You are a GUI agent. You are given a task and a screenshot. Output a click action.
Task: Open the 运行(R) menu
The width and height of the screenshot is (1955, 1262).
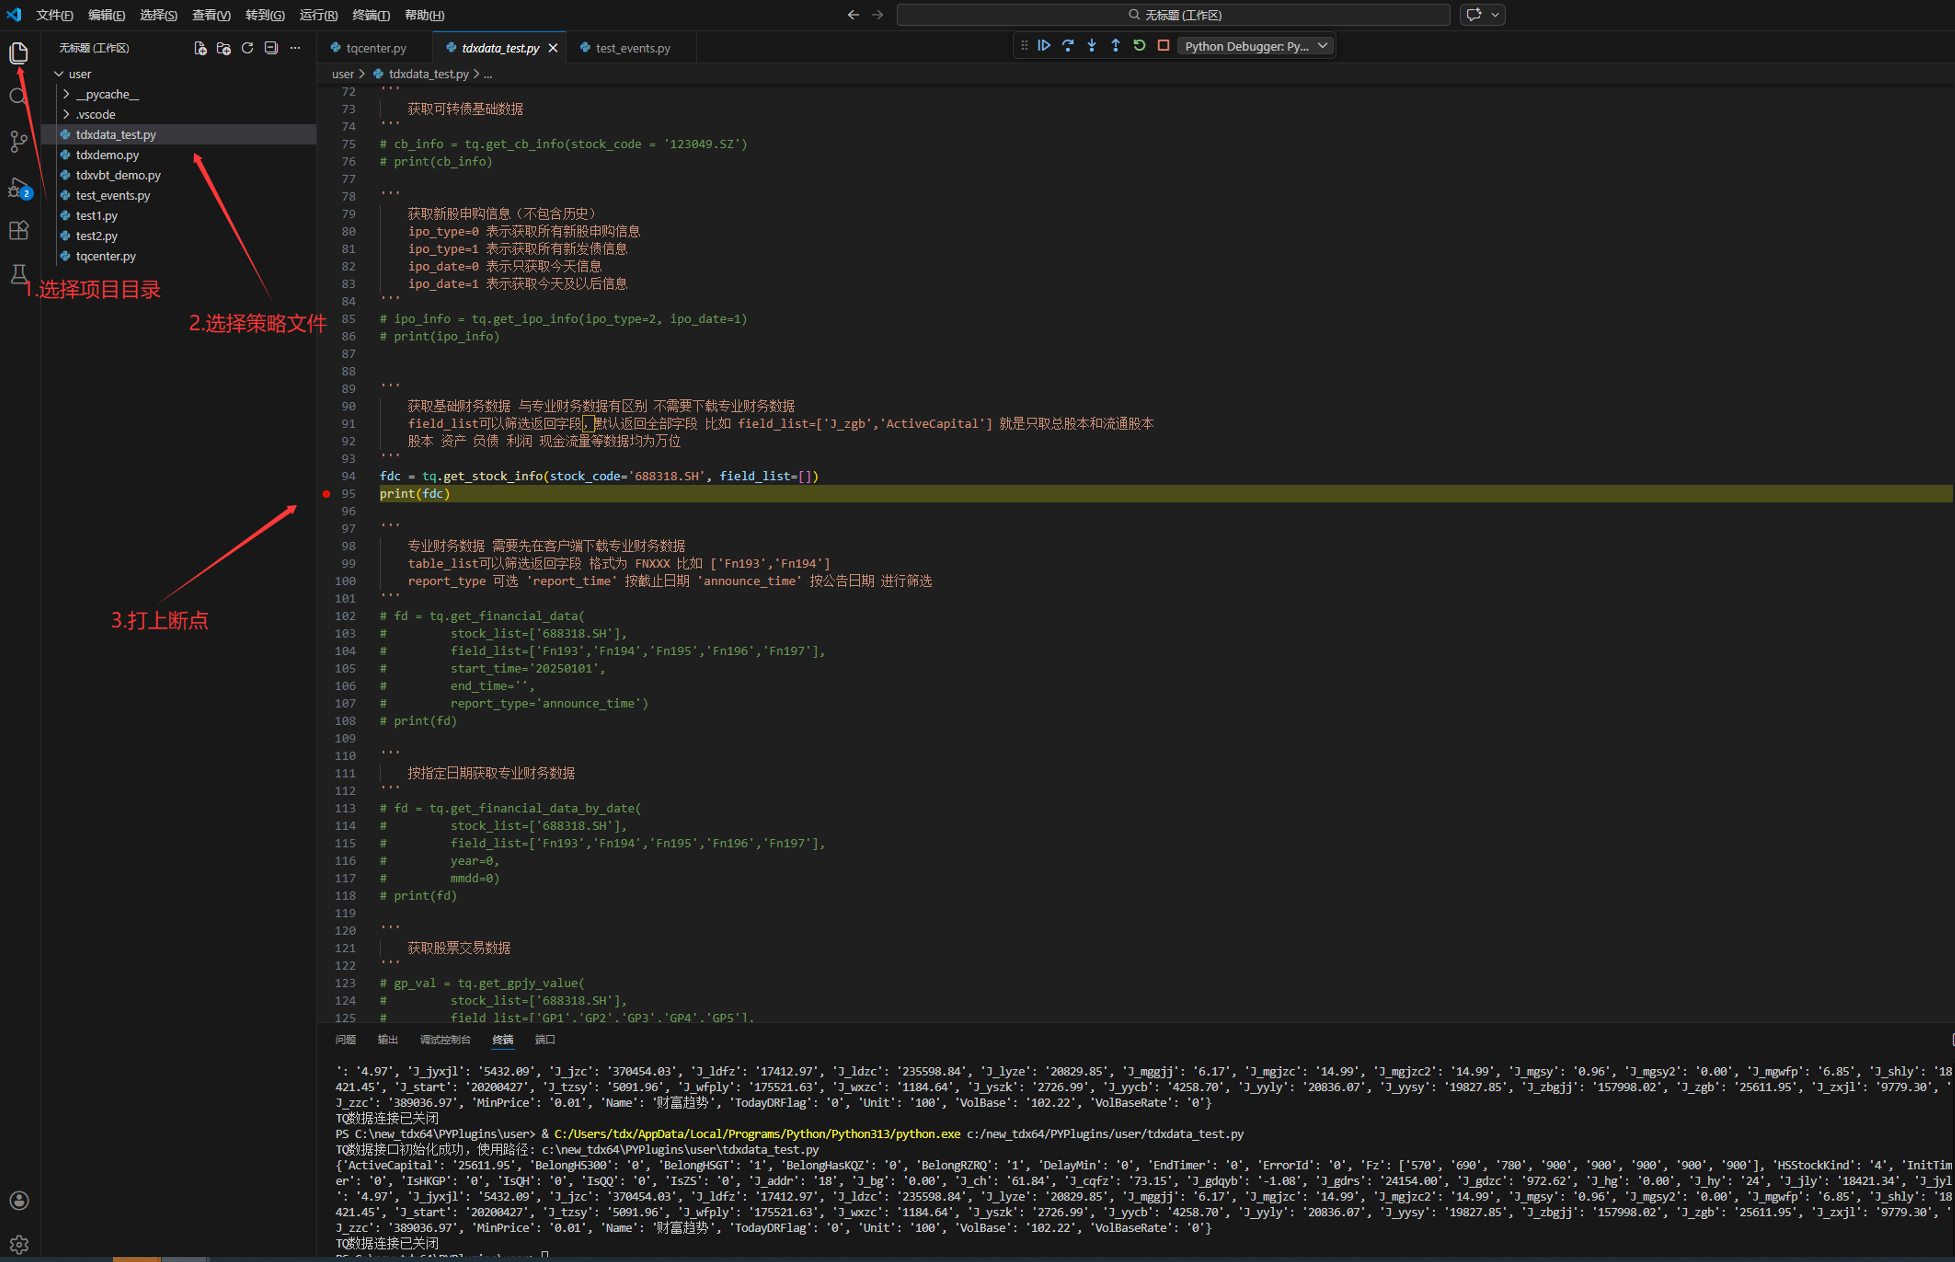pyautogui.click(x=318, y=15)
